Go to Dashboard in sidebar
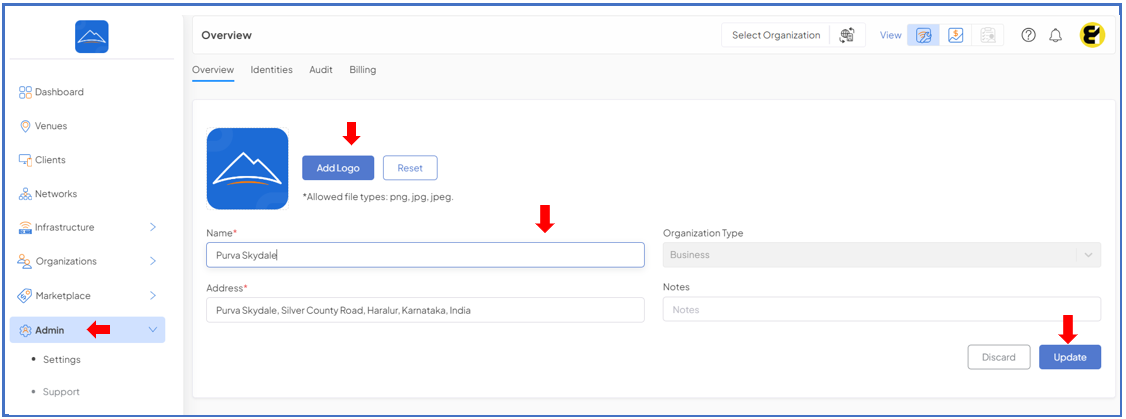The image size is (1126, 419). click(x=59, y=92)
